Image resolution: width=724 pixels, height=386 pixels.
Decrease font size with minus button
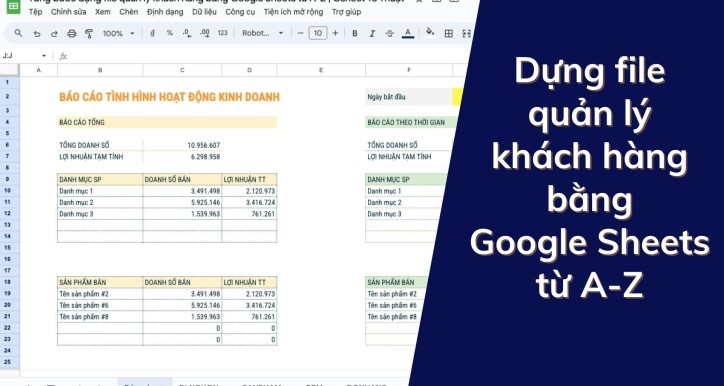pos(301,33)
